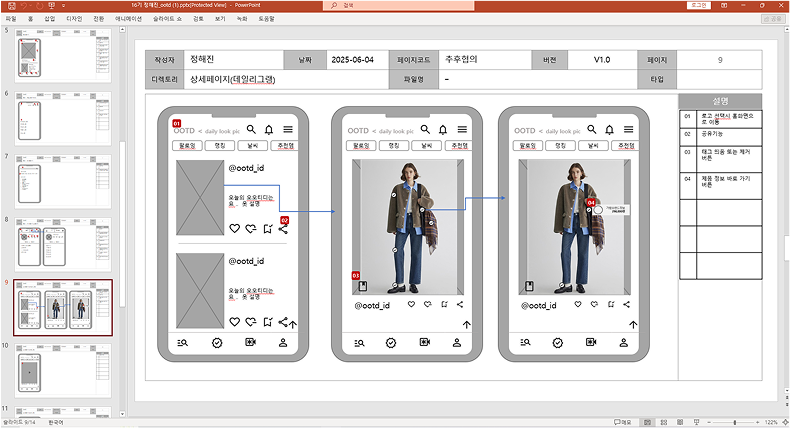Click the Save icon in the title bar

[9, 6]
